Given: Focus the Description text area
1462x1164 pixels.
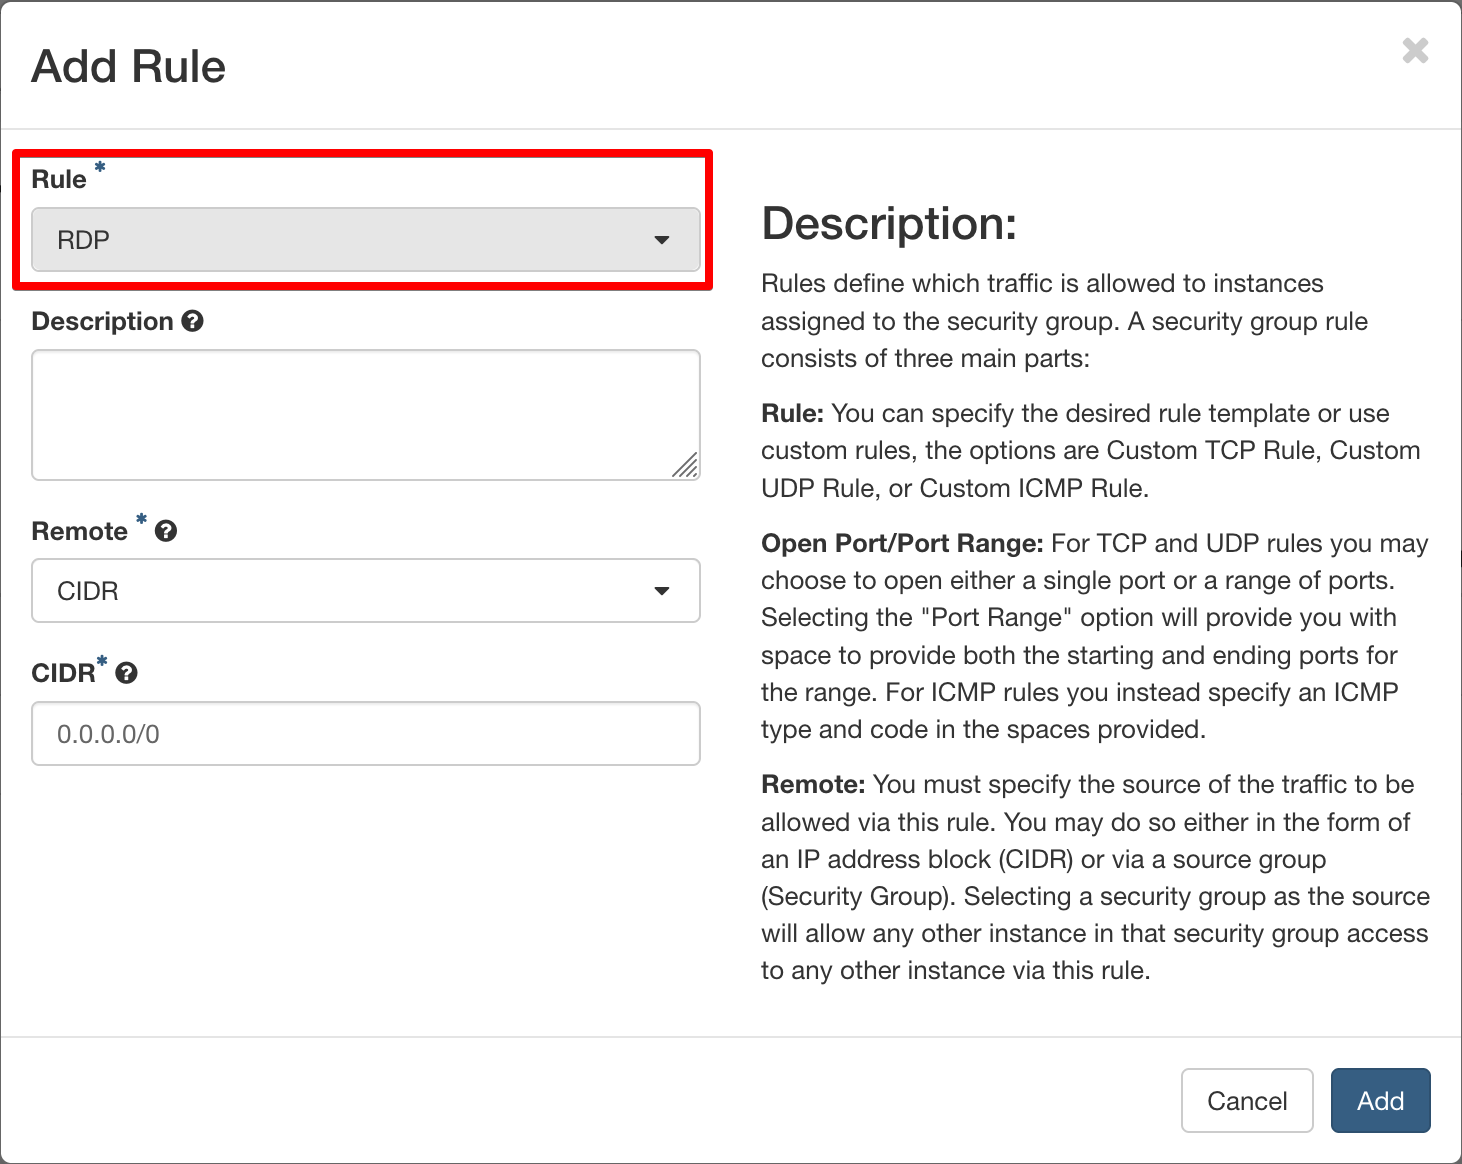Looking at the screenshot, I should coord(365,414).
